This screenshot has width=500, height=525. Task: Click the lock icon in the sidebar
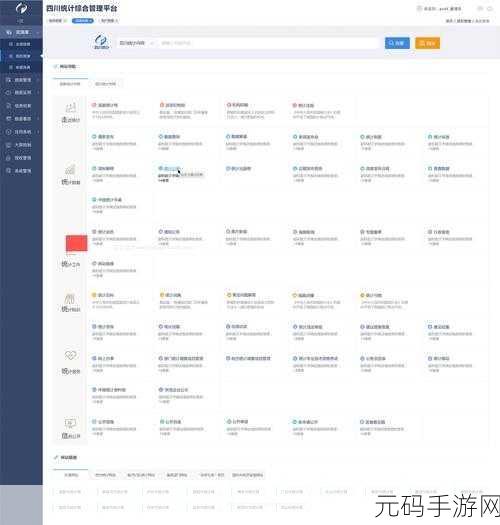9,158
